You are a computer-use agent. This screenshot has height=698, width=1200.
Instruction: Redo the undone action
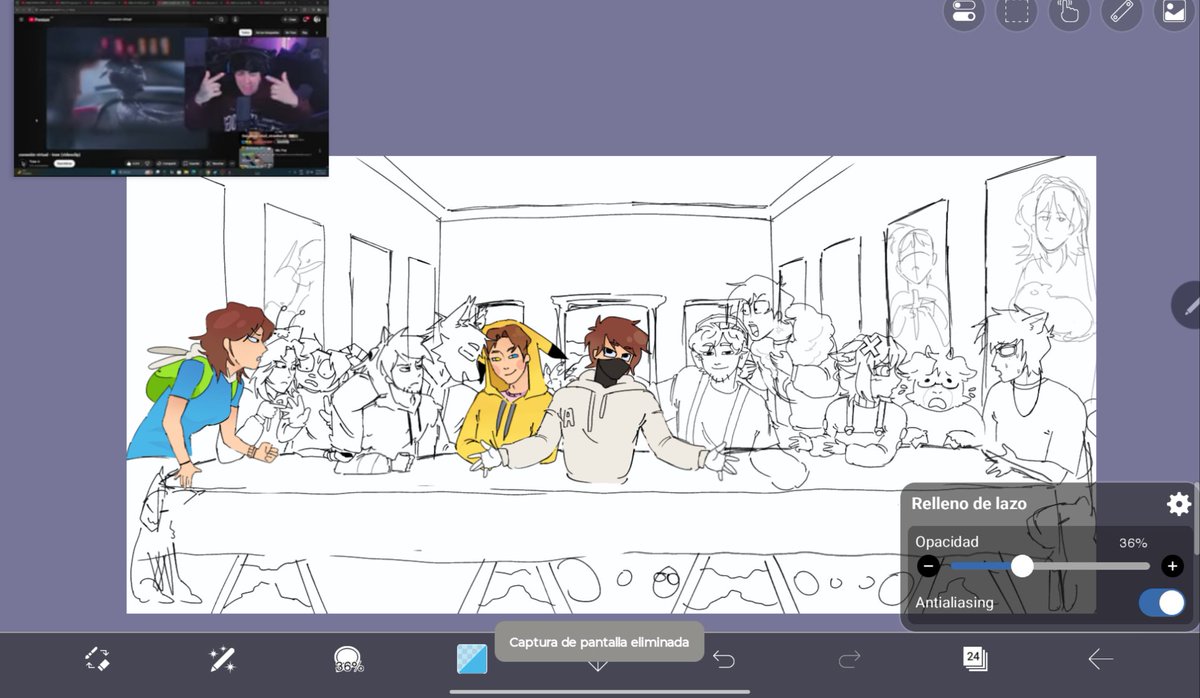pos(849,658)
